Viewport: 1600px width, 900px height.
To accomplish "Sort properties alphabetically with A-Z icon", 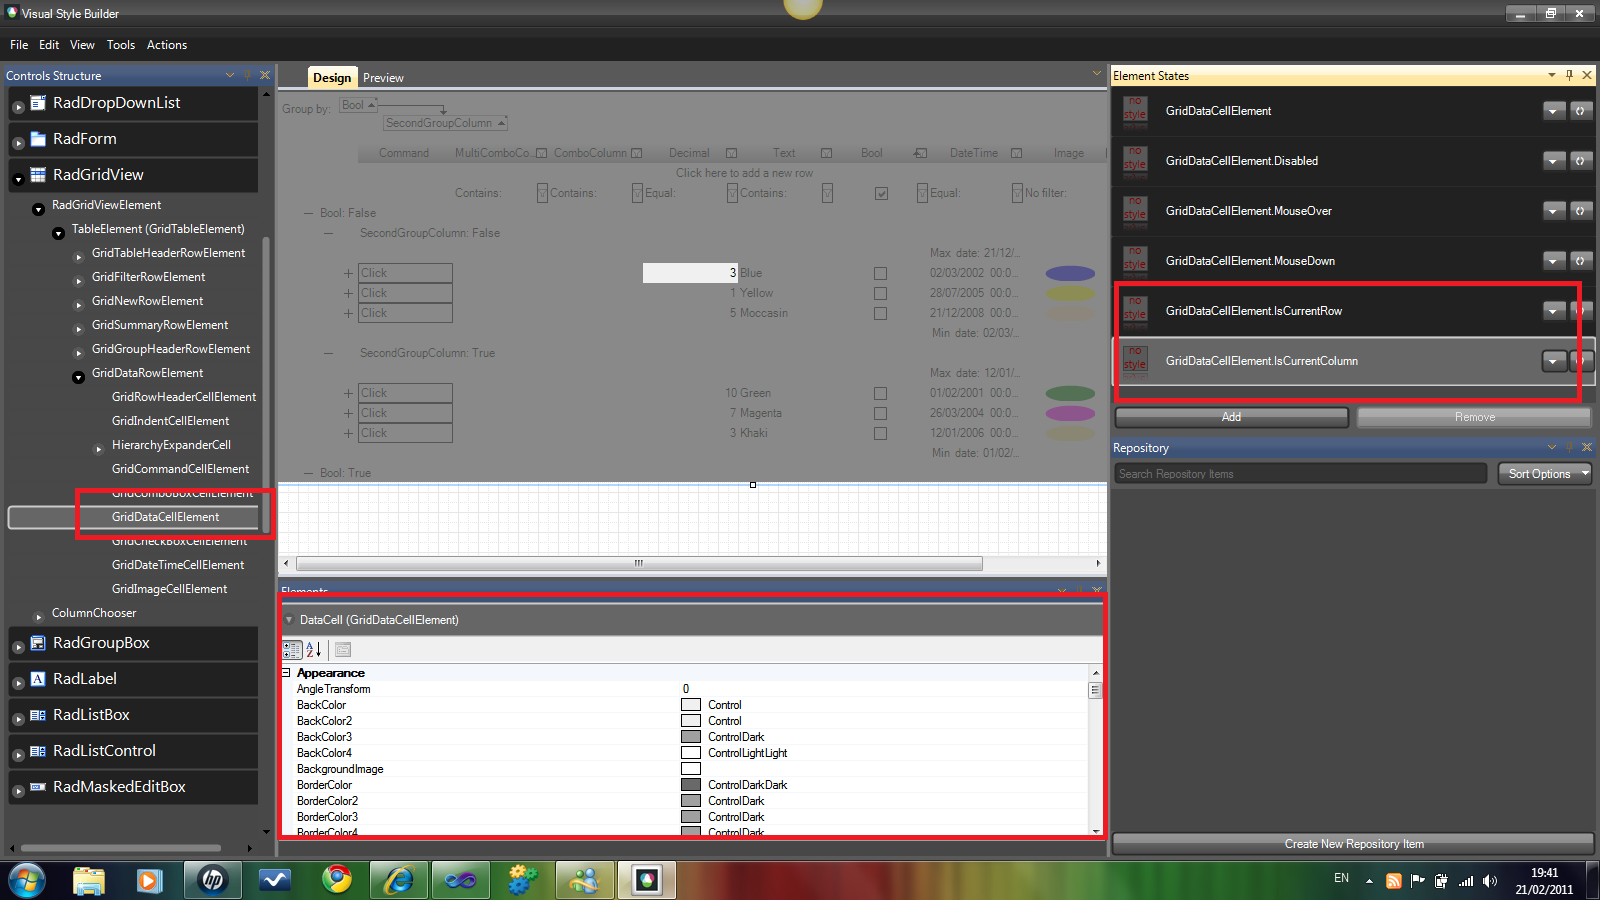I will pos(313,650).
